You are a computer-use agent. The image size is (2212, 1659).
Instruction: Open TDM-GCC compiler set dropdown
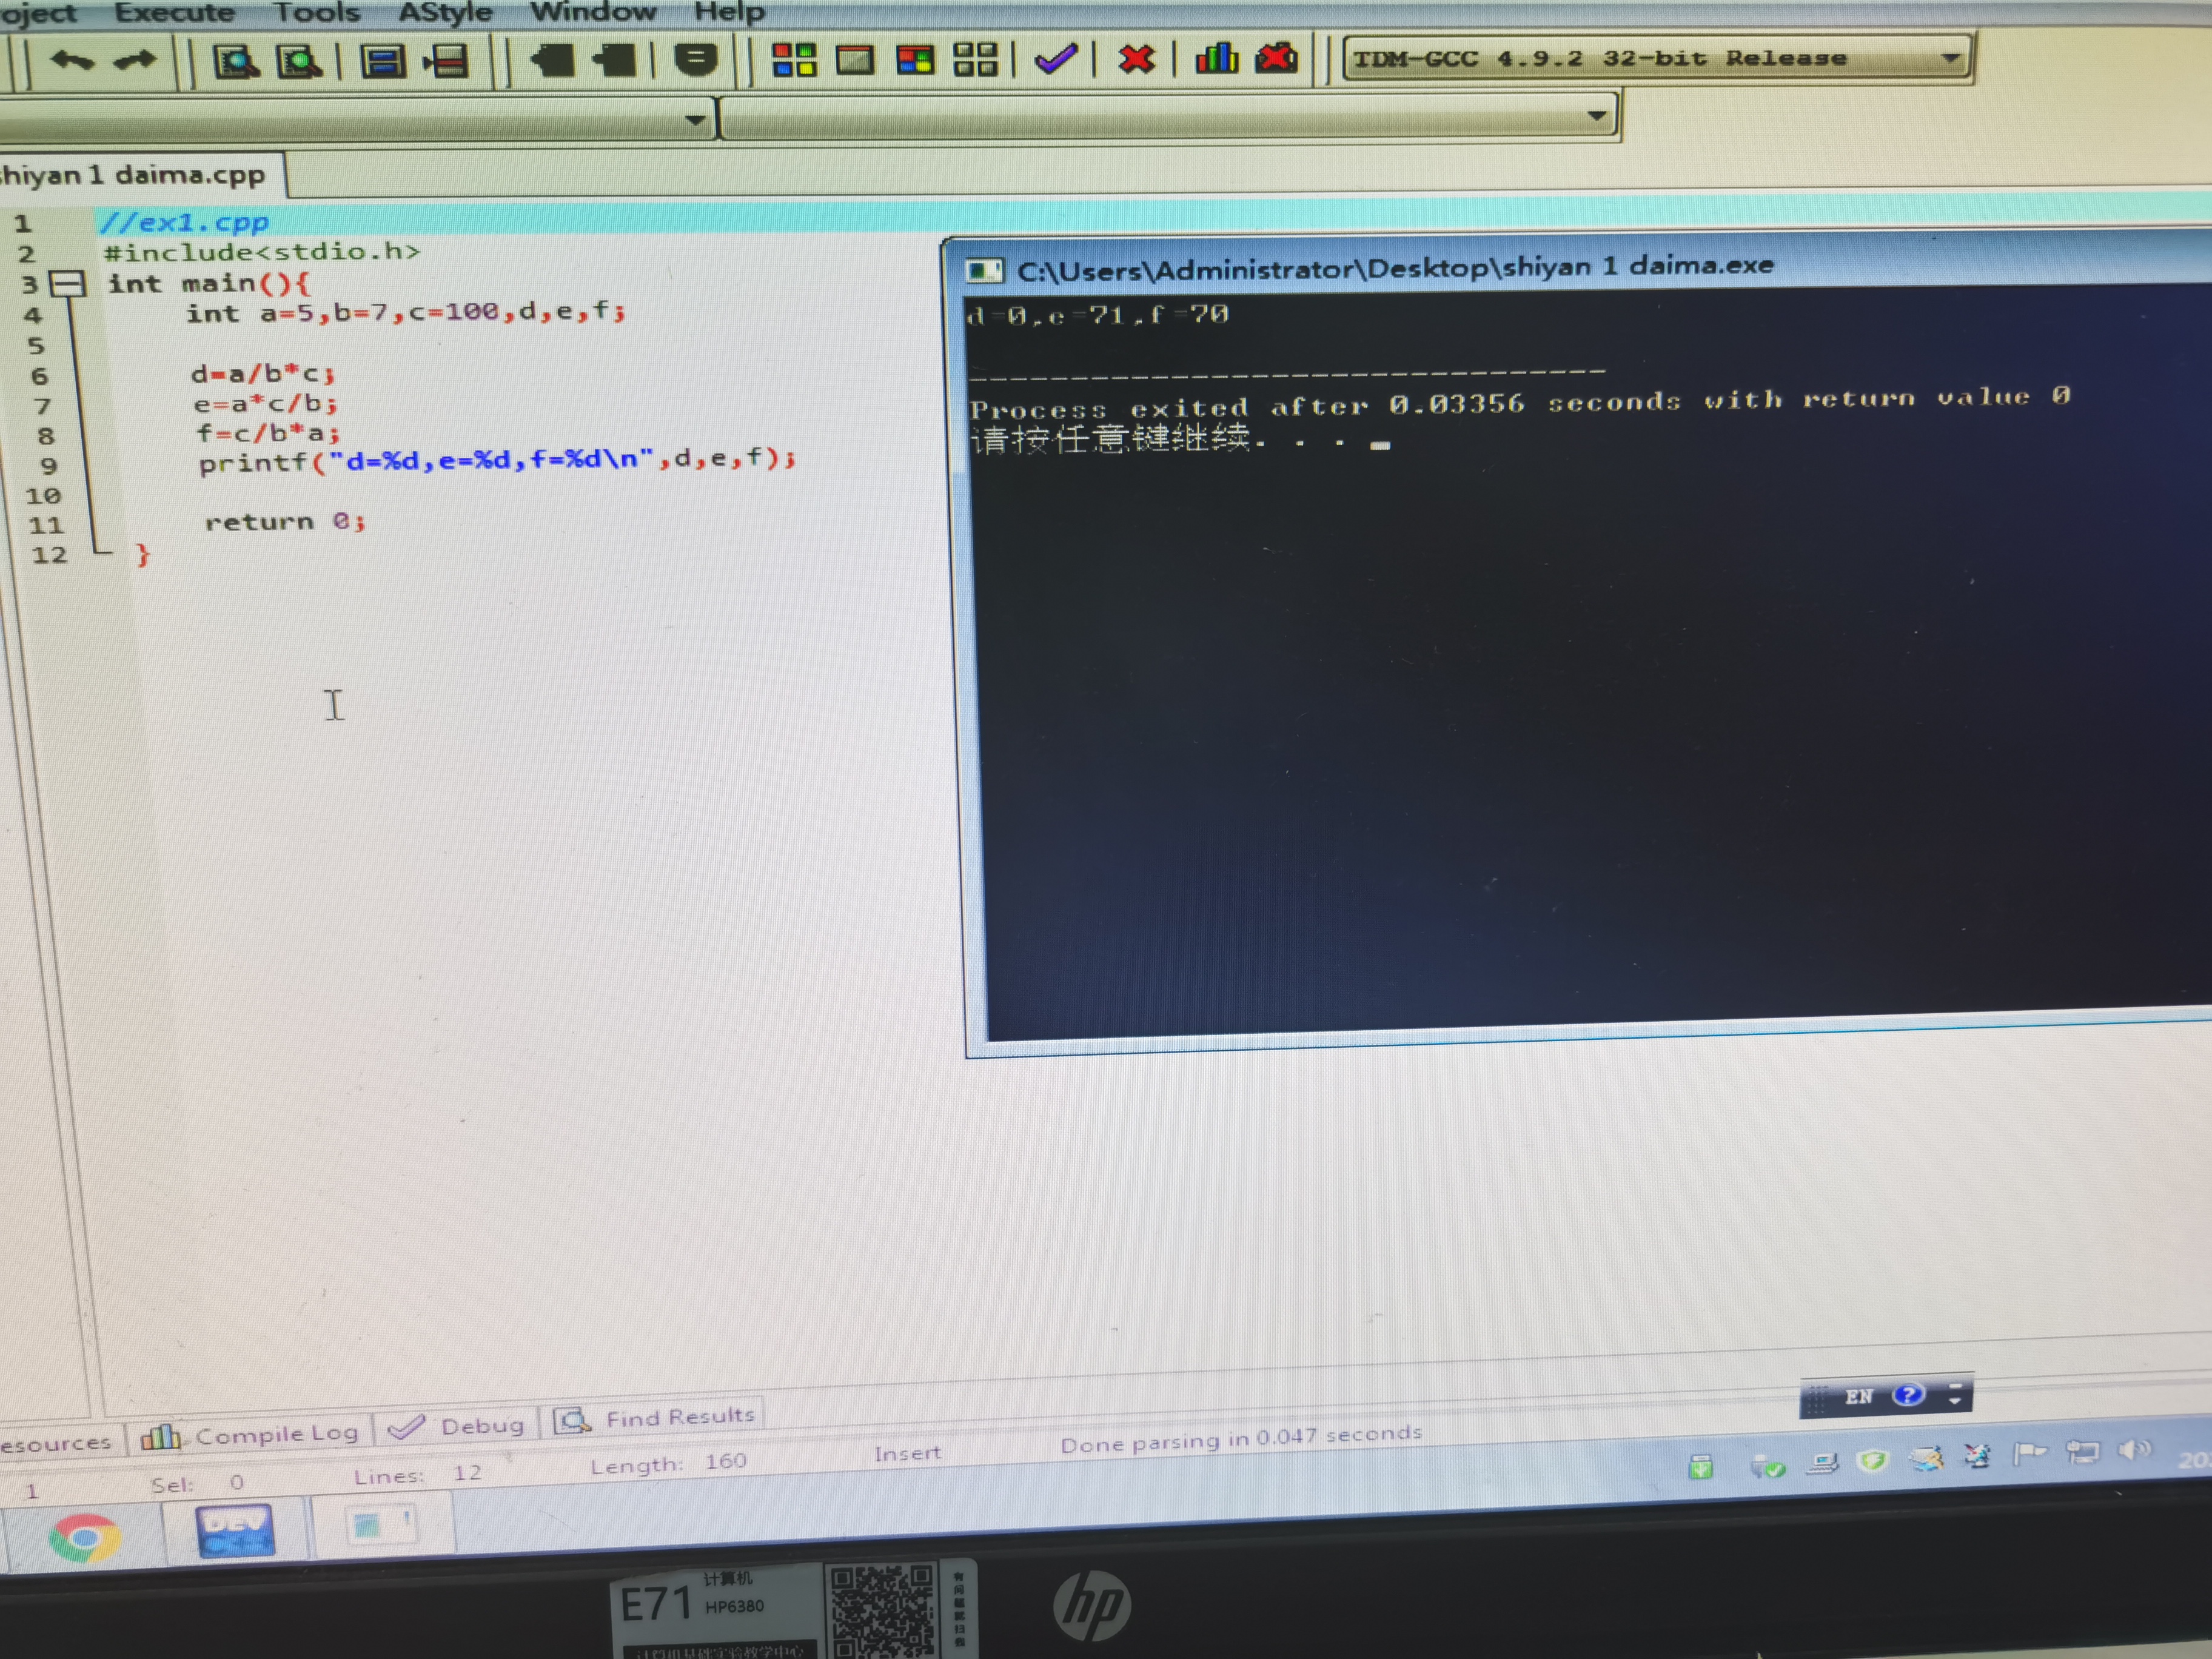(1949, 58)
